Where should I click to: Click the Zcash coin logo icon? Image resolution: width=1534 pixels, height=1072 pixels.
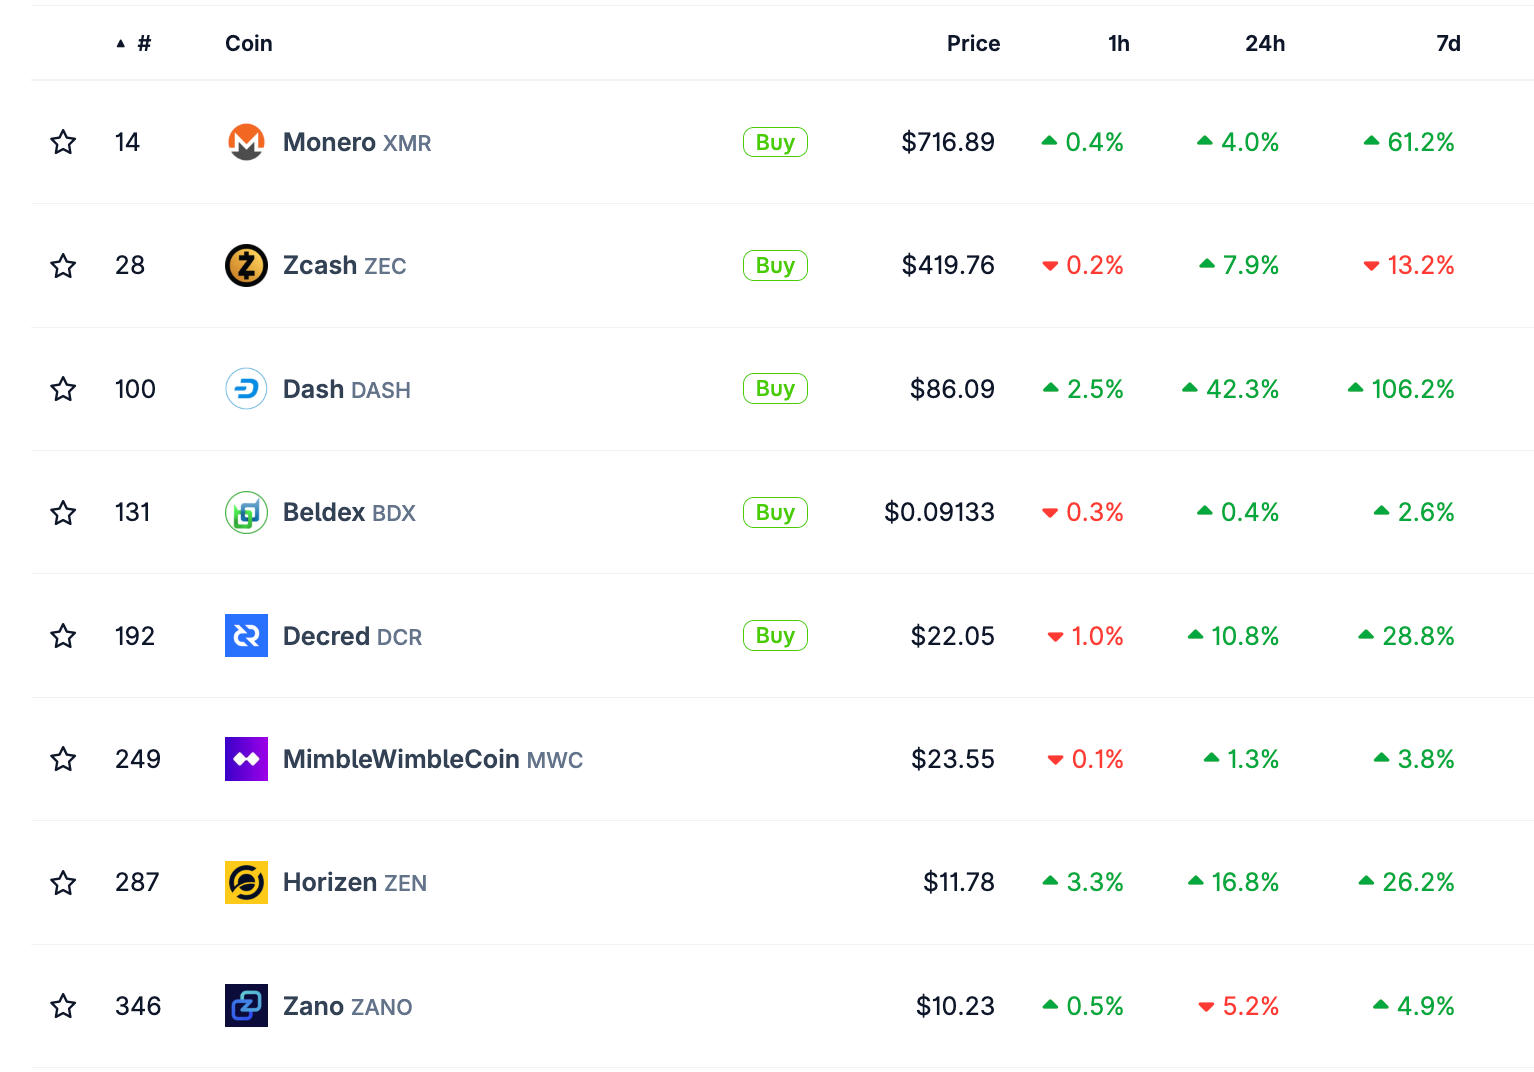click(x=246, y=266)
